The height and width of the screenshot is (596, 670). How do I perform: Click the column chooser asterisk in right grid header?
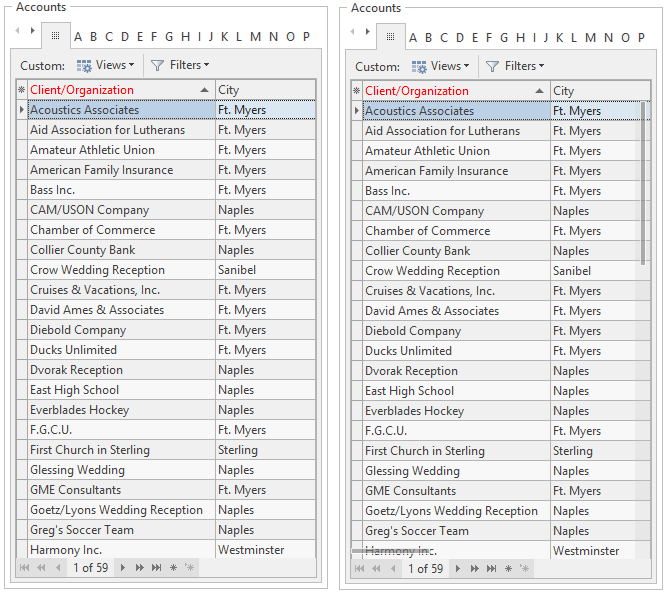point(357,91)
